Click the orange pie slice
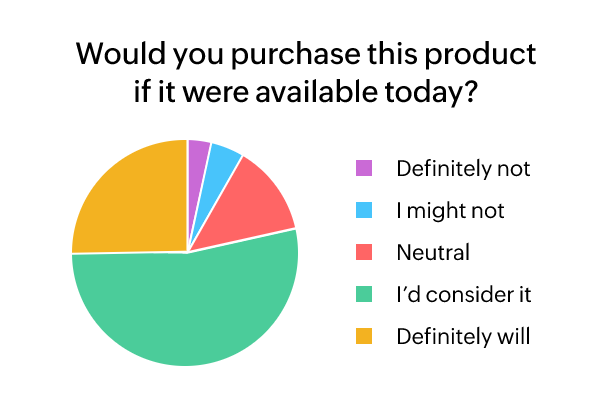This screenshot has width=612, height=404. pyautogui.click(x=130, y=200)
